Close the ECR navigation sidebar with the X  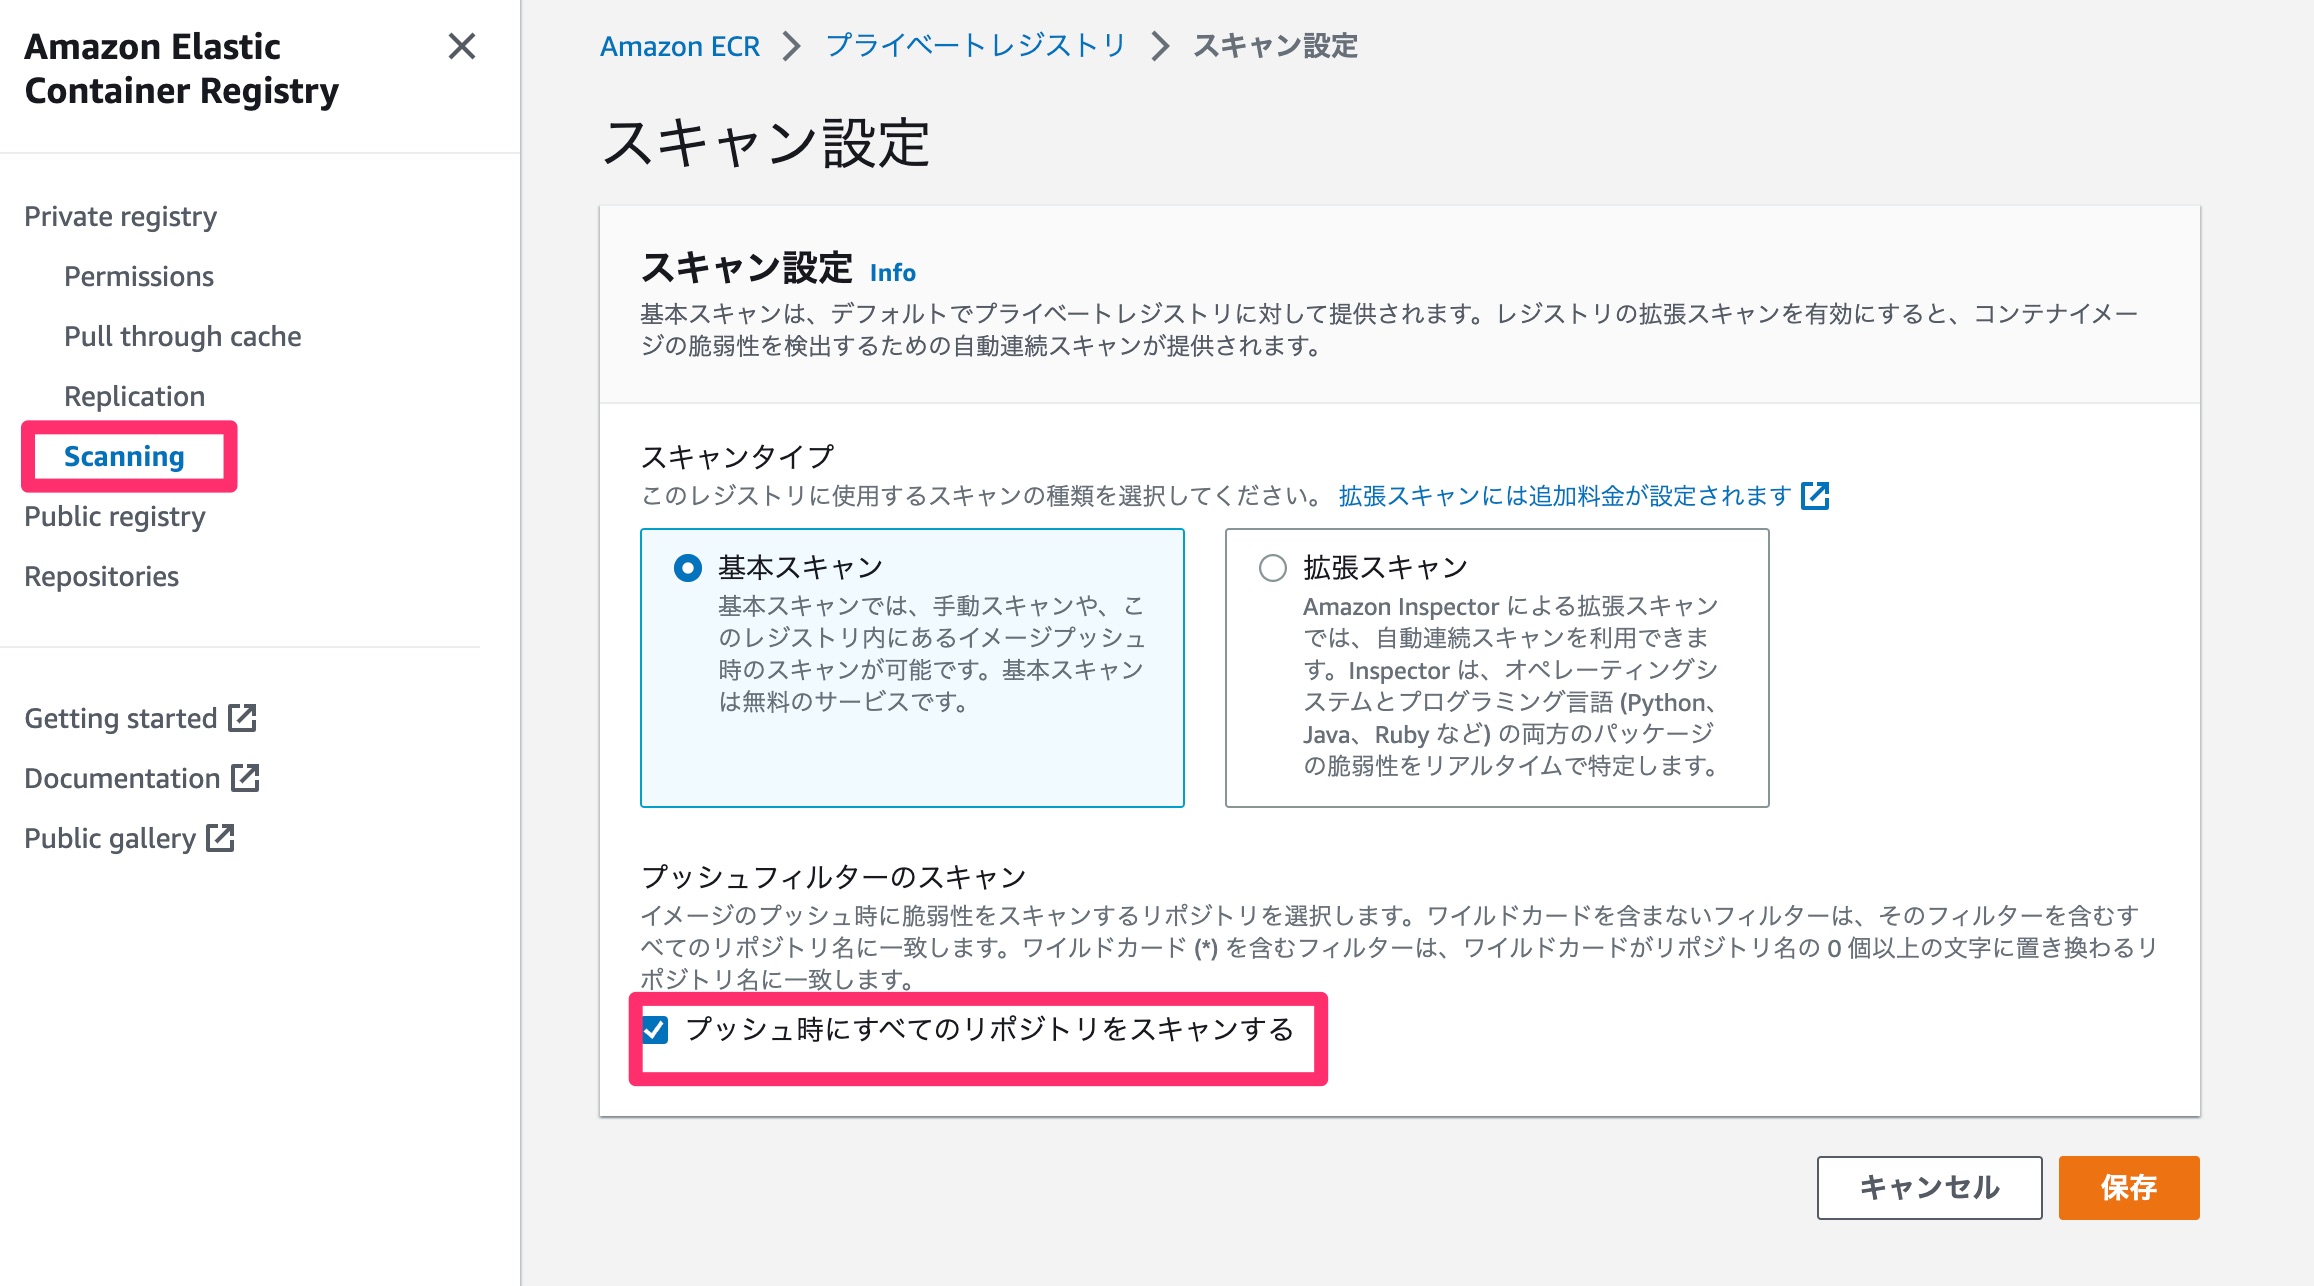pyautogui.click(x=463, y=47)
